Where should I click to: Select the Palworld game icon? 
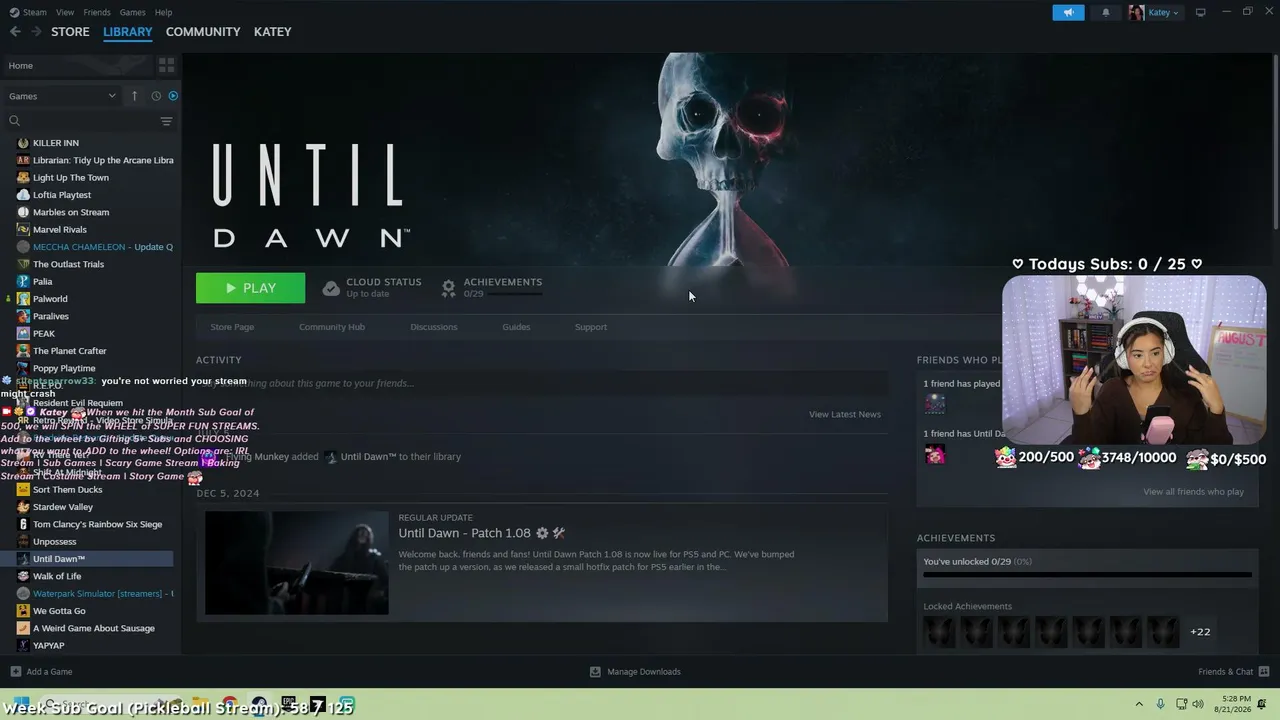tap(23, 299)
